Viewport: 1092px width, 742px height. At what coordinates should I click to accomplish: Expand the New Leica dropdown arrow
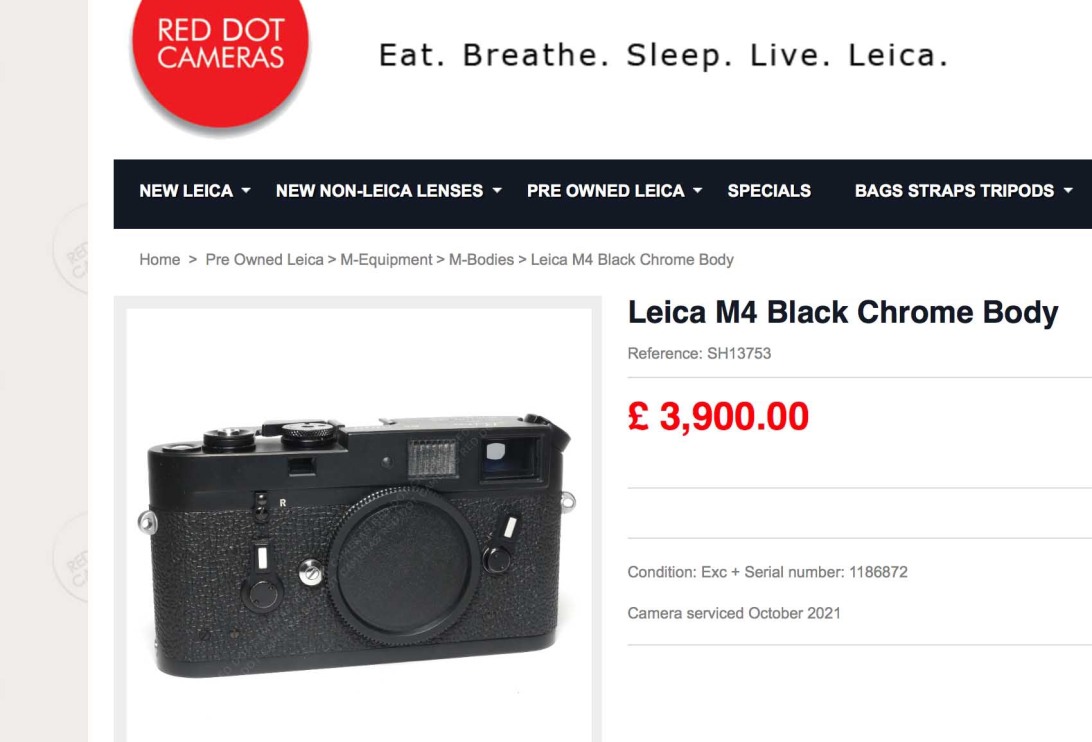[x=246, y=190]
